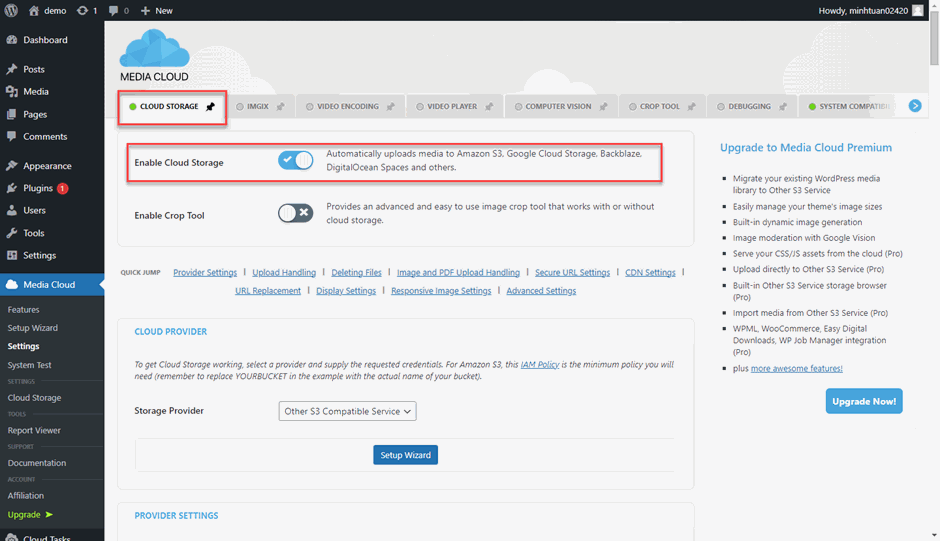Click the pin icon on Computer Vision tab
Image resolution: width=940 pixels, height=541 pixels.
click(604, 107)
